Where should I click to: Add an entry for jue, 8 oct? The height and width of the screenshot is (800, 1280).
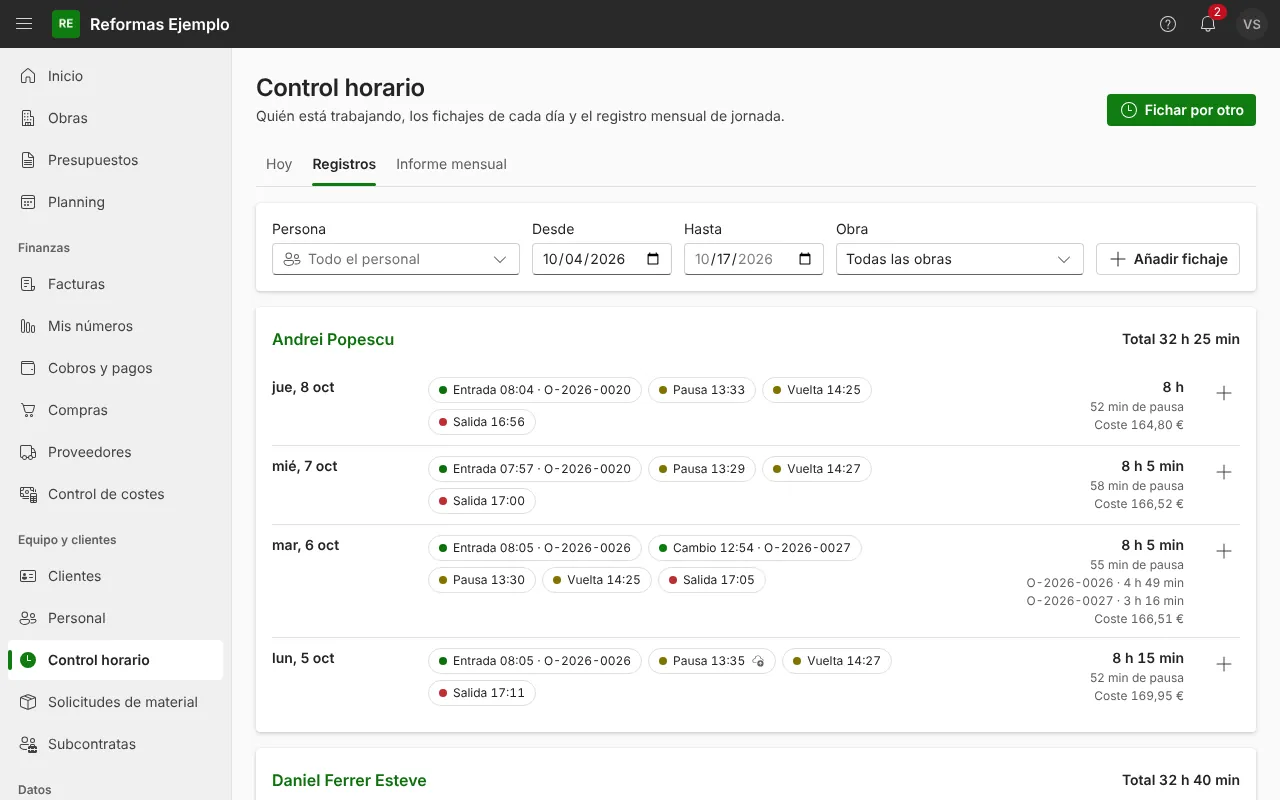(x=1223, y=393)
